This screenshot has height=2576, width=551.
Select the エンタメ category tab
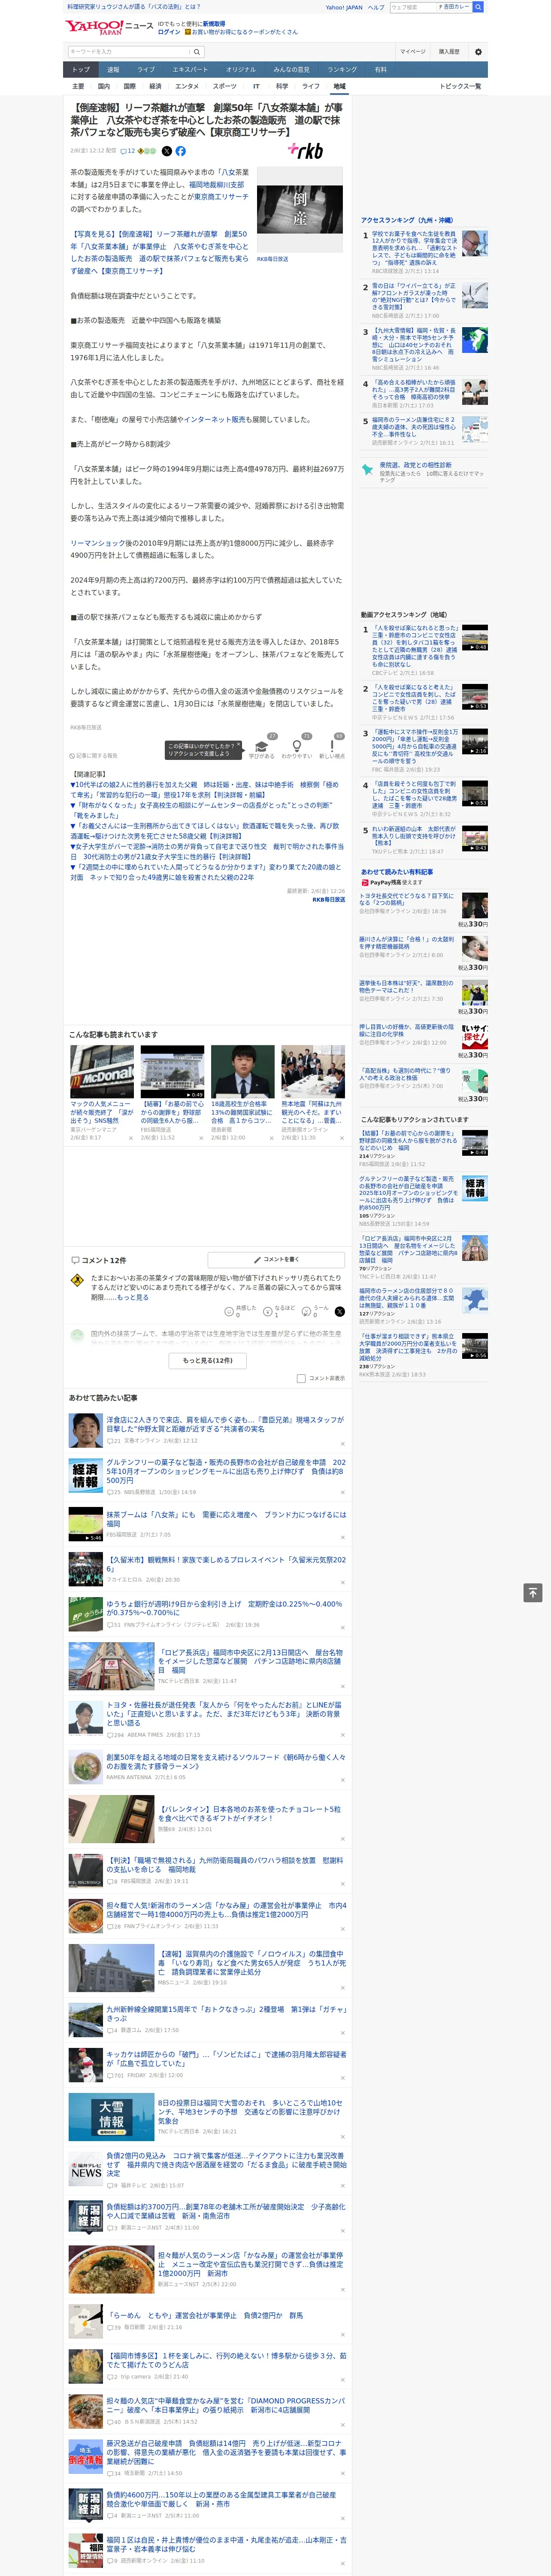click(x=187, y=86)
